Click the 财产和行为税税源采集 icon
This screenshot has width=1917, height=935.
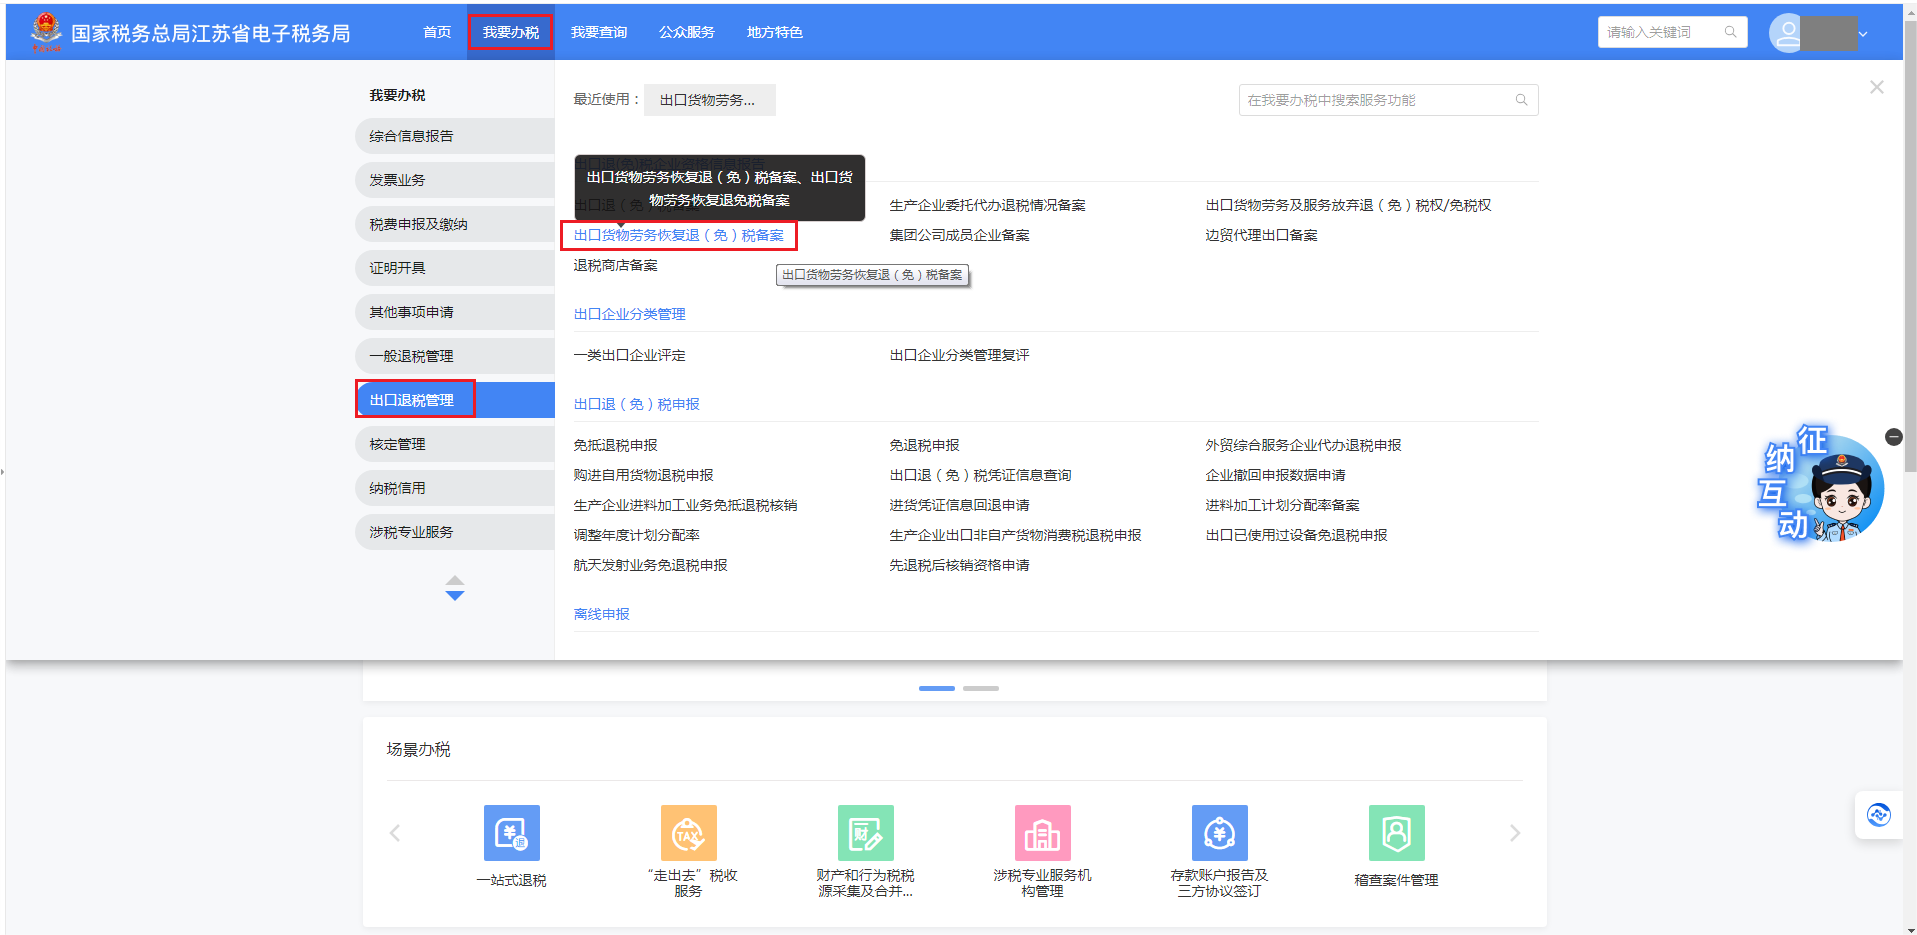point(865,833)
